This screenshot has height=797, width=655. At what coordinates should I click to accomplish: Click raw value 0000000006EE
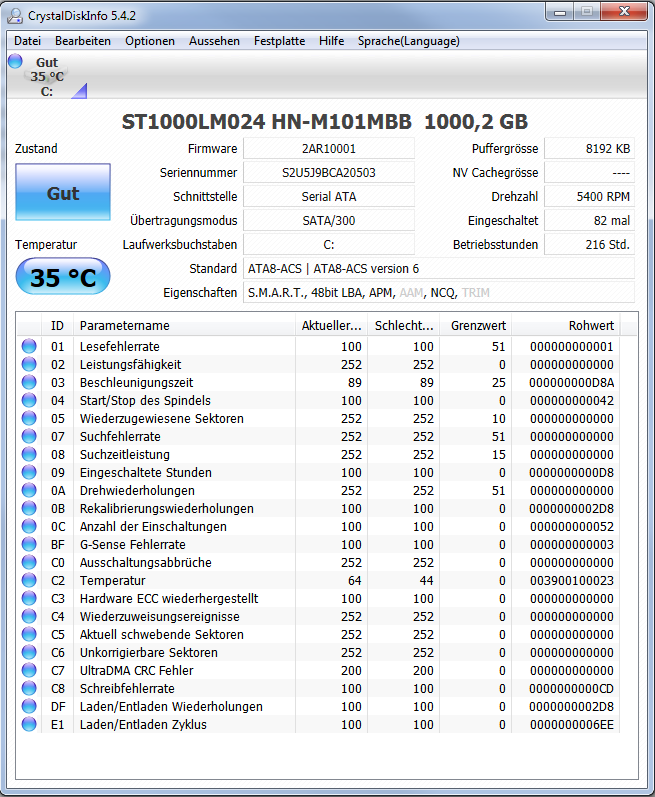[572, 724]
